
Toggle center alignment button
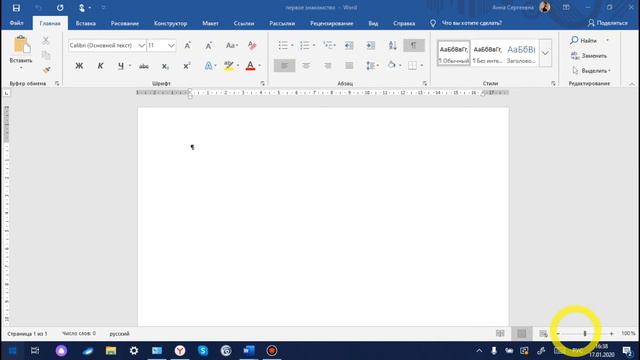click(x=306, y=65)
